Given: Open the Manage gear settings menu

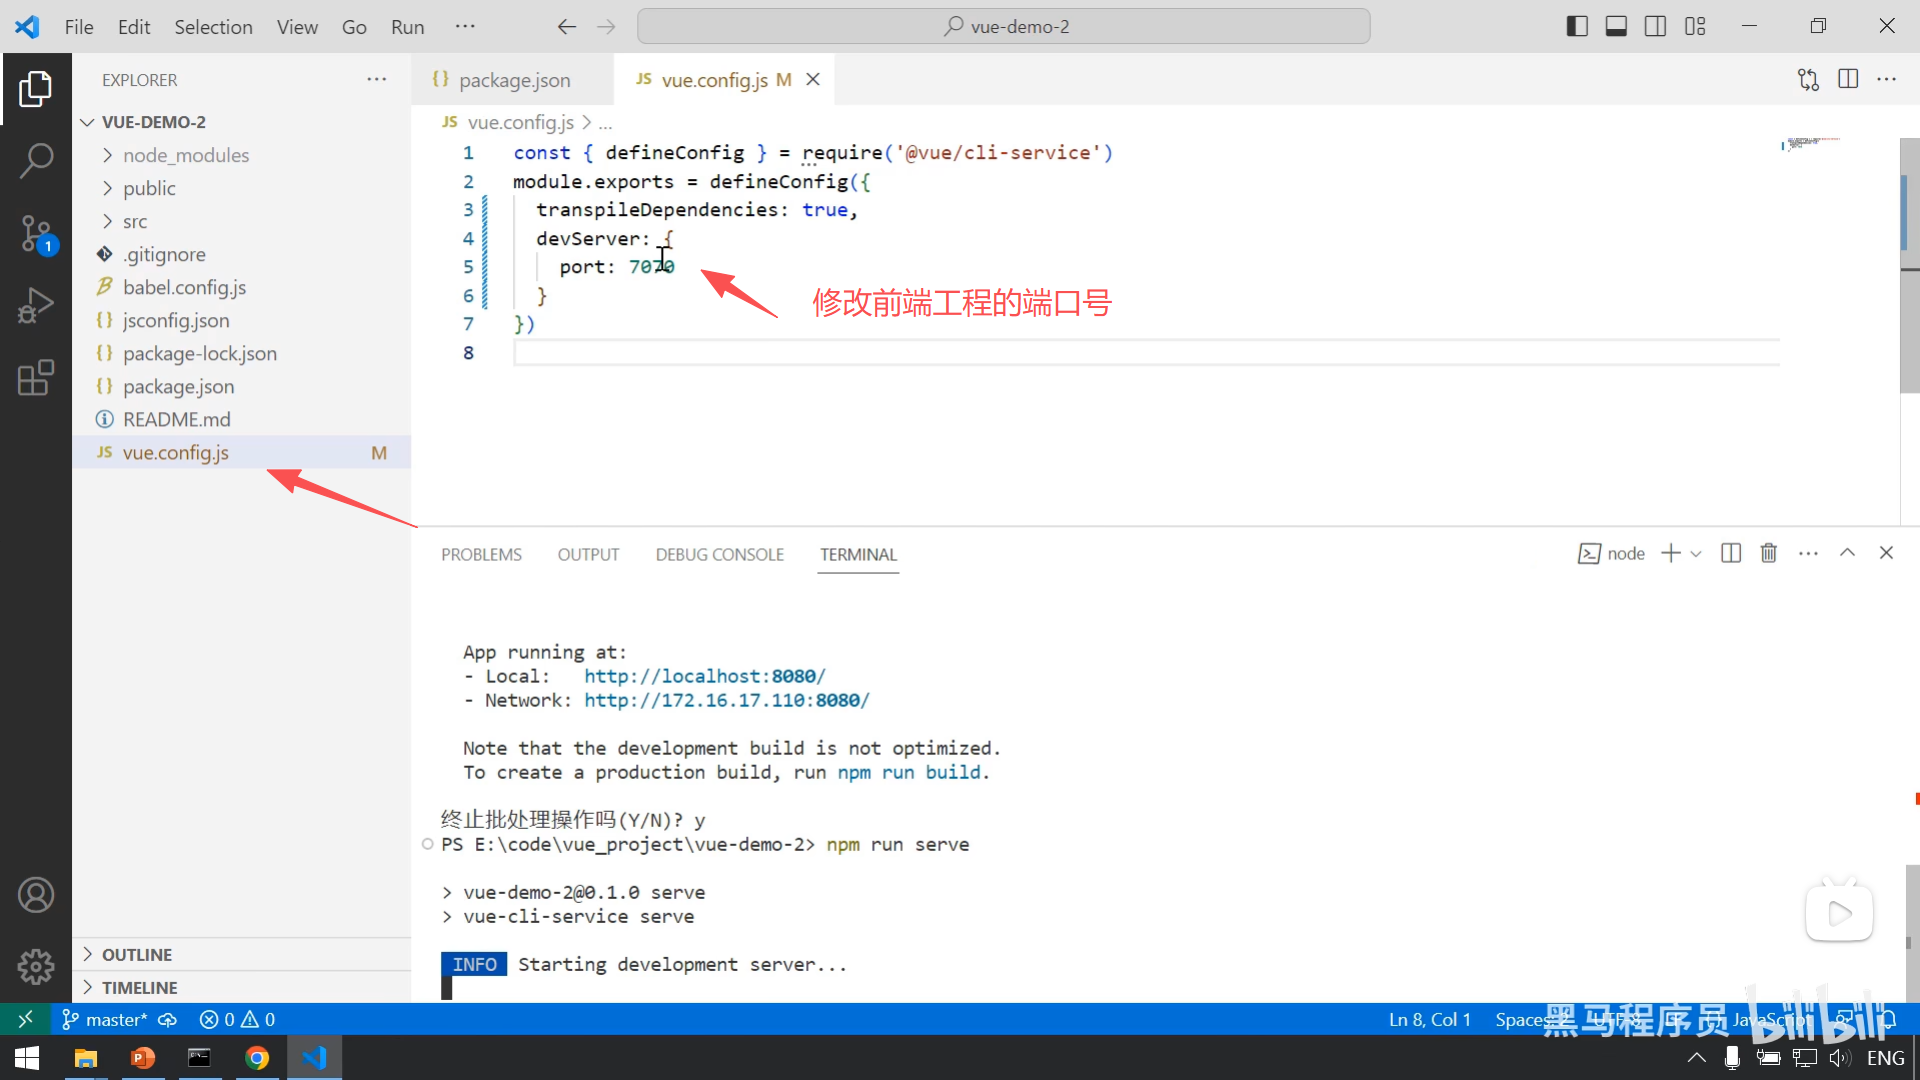Looking at the screenshot, I should [x=36, y=966].
